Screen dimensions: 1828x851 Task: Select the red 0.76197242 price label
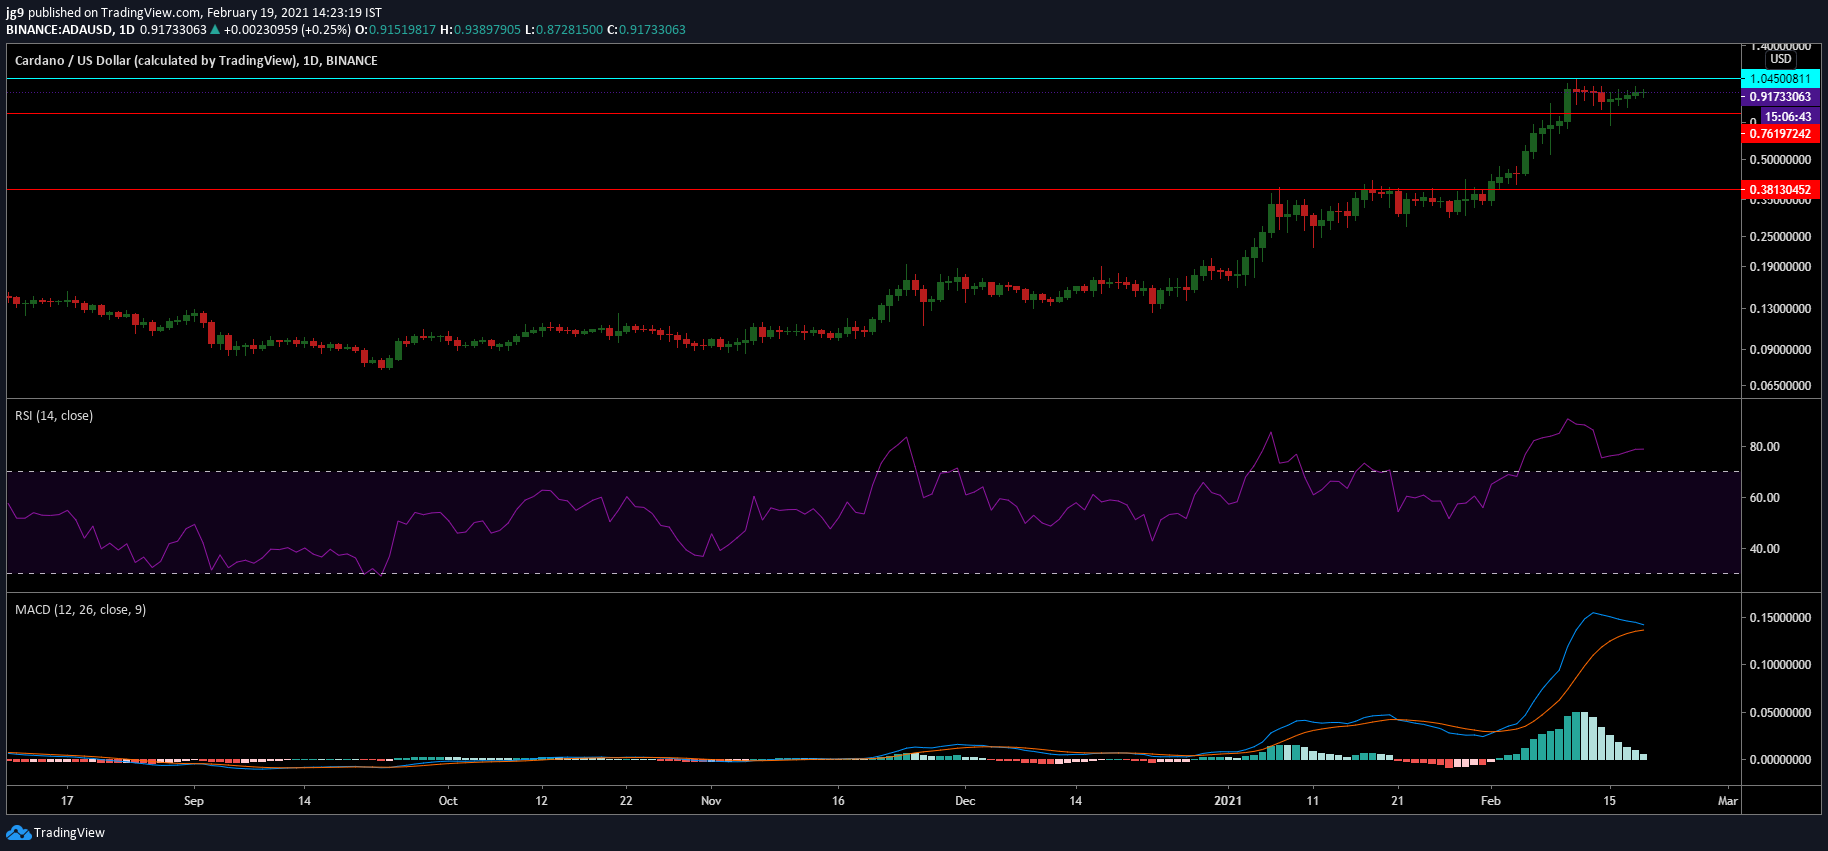click(x=1780, y=134)
